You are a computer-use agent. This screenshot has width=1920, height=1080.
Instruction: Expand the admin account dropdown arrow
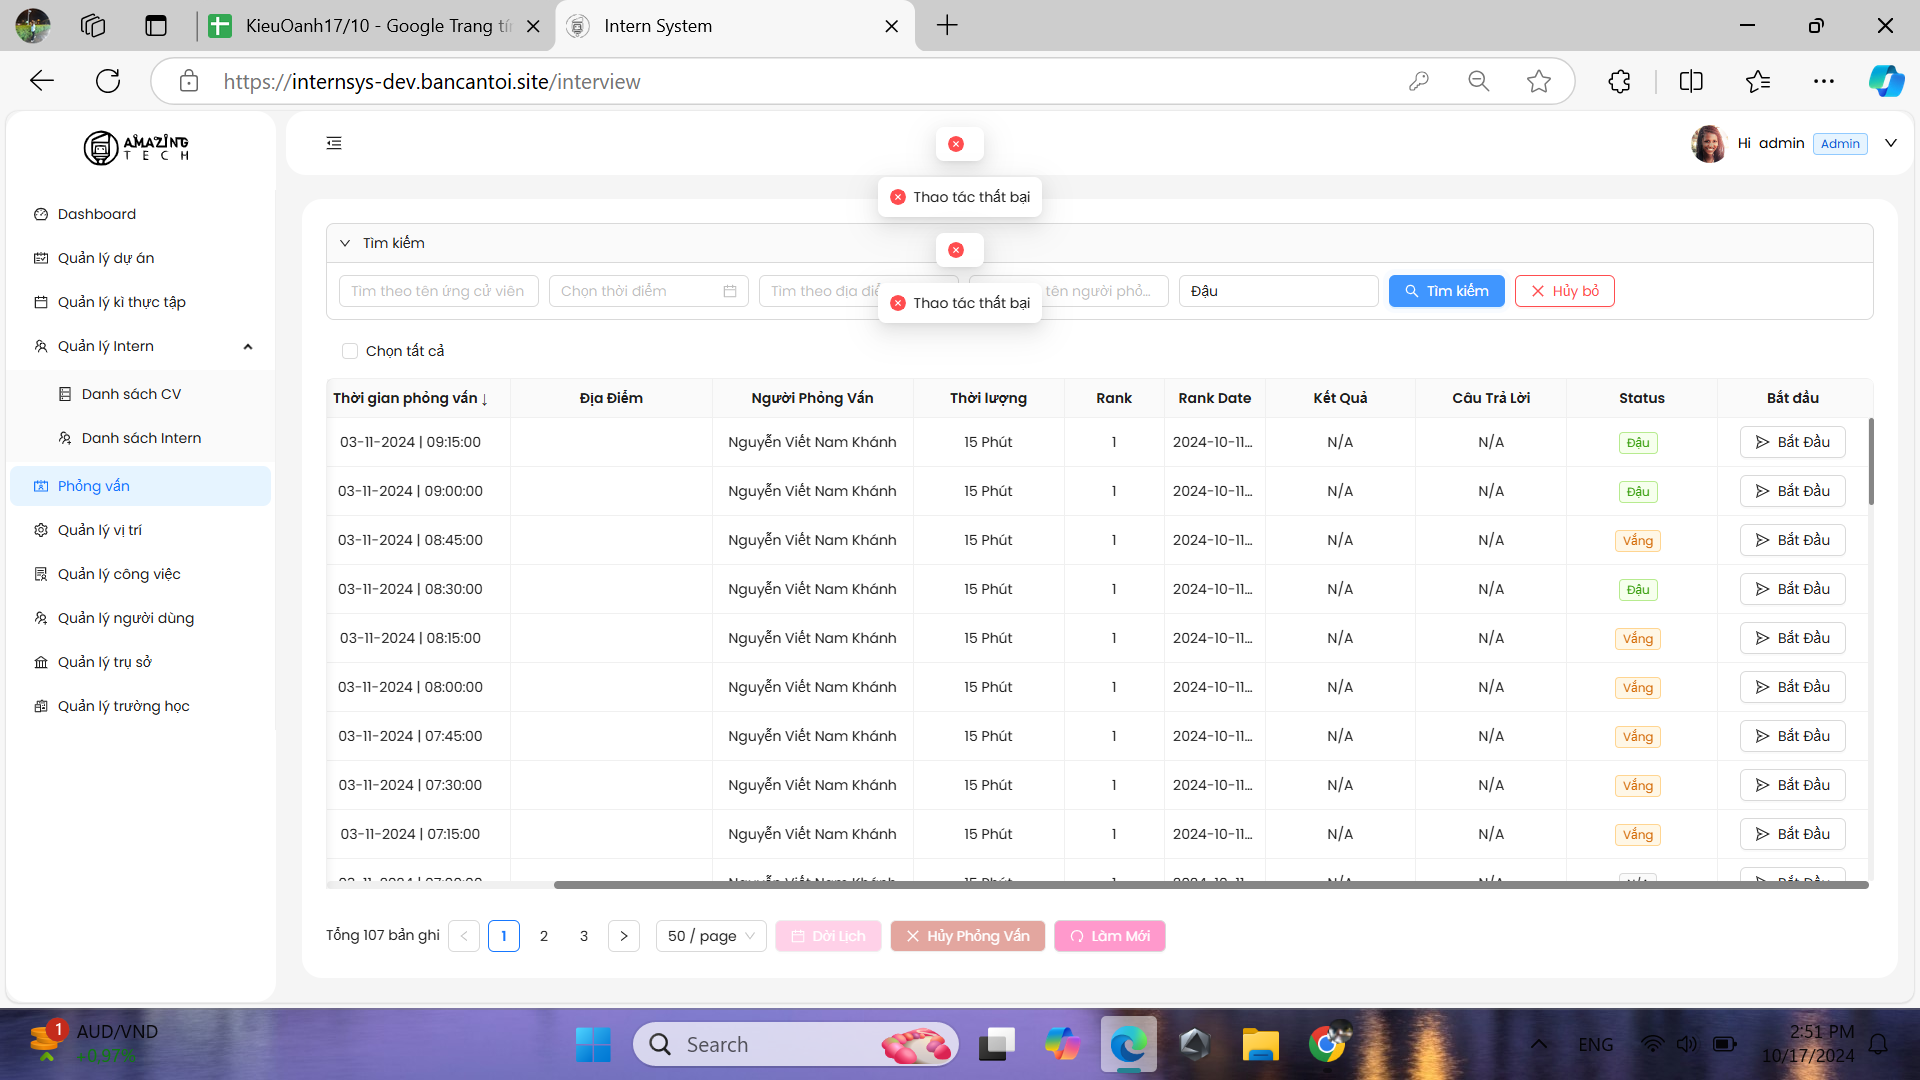[x=1891, y=143]
